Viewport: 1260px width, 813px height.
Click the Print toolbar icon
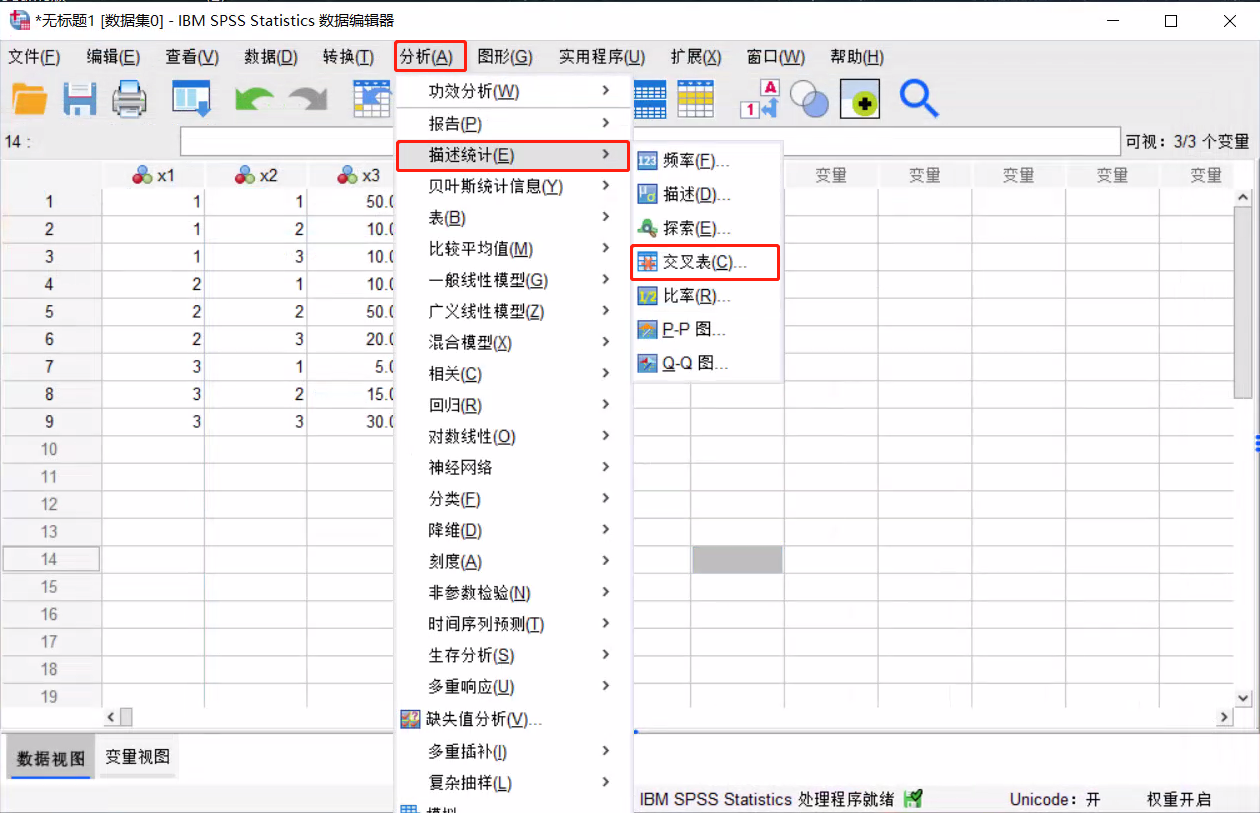(x=130, y=98)
